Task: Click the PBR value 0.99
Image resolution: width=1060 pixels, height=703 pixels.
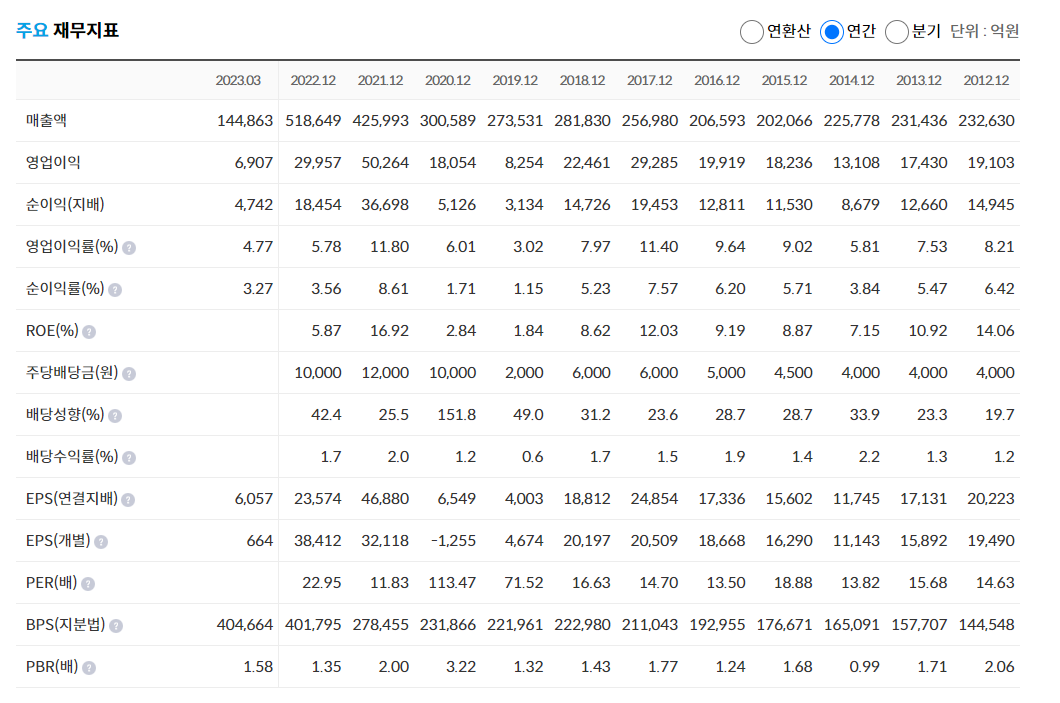Action: pos(865,666)
